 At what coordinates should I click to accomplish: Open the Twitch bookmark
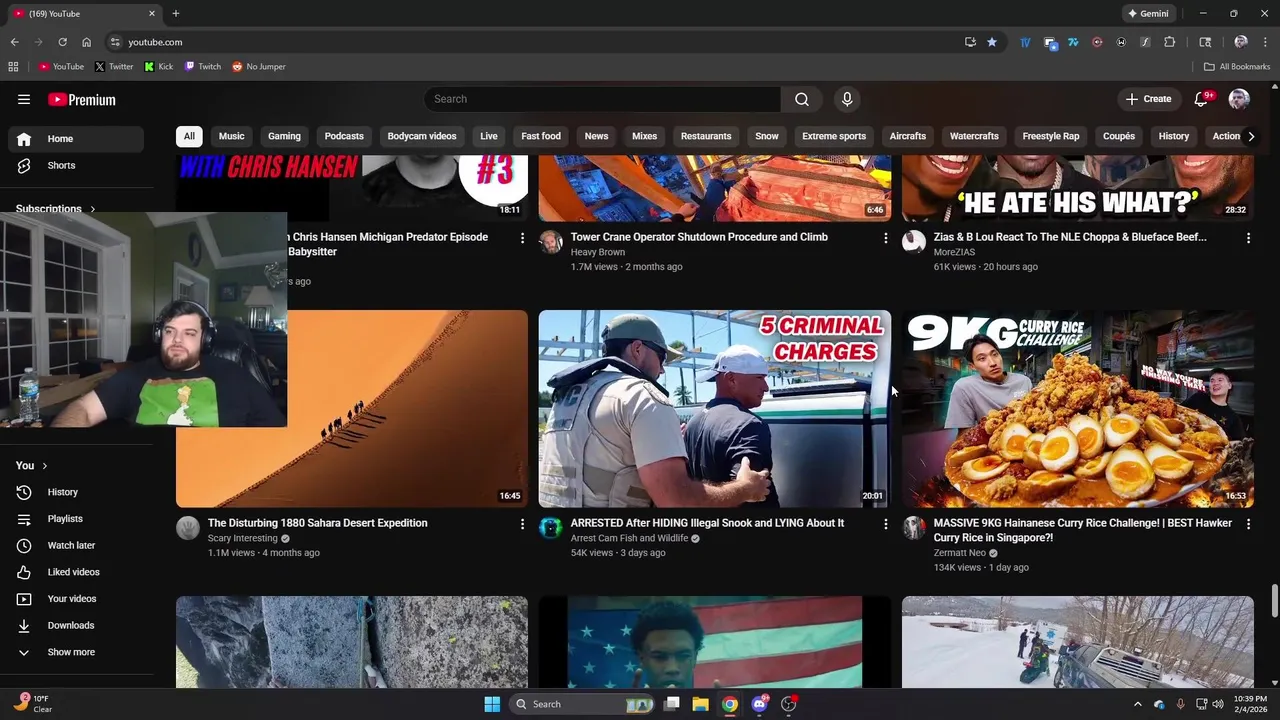pyautogui.click(x=203, y=67)
